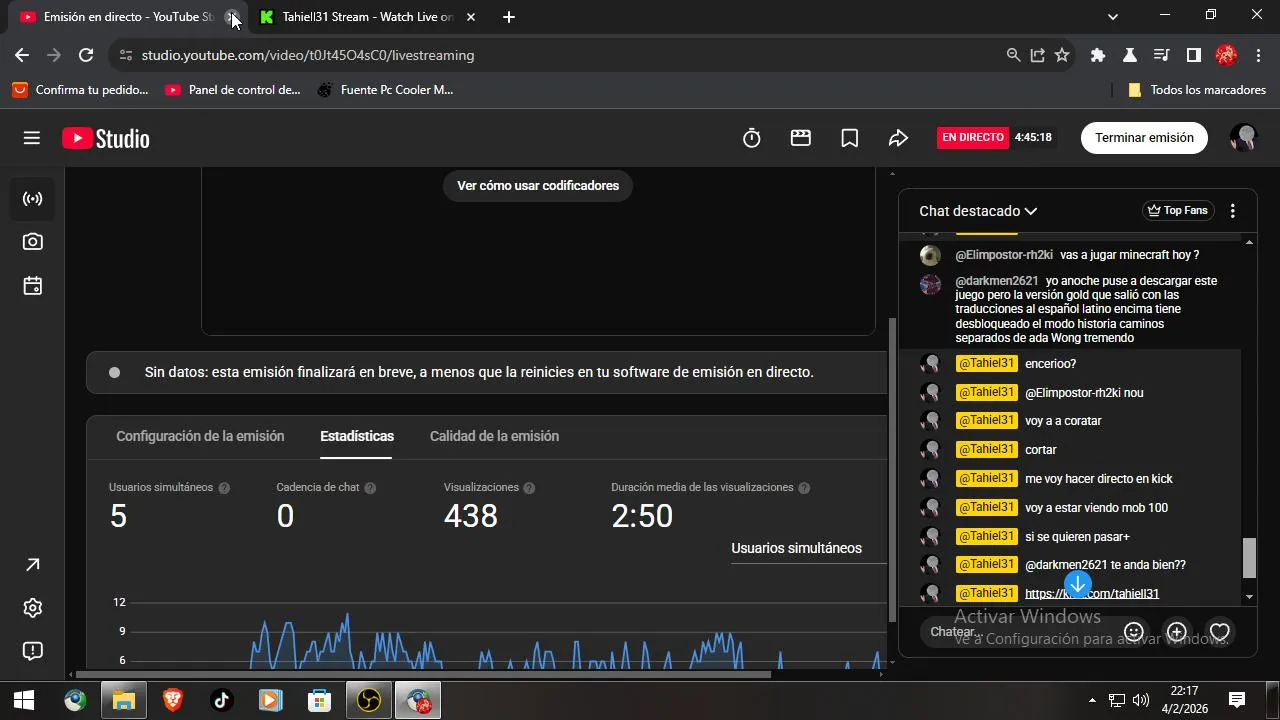
Task: Open File Explorer from taskbar
Action: [124, 700]
